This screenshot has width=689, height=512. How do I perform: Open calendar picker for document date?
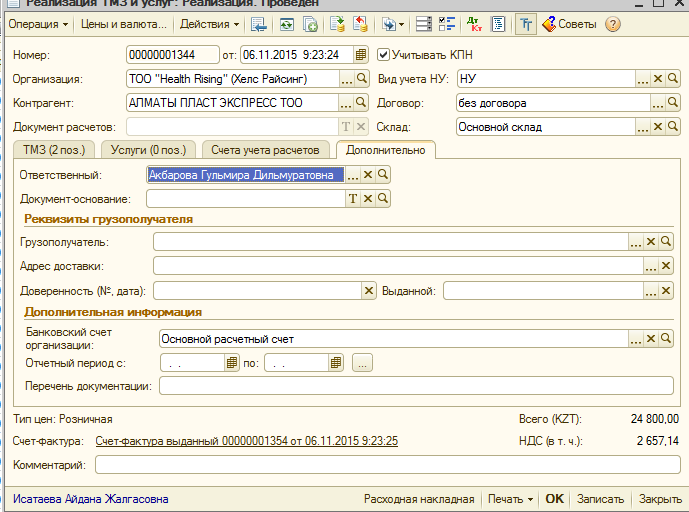pyautogui.click(x=361, y=55)
